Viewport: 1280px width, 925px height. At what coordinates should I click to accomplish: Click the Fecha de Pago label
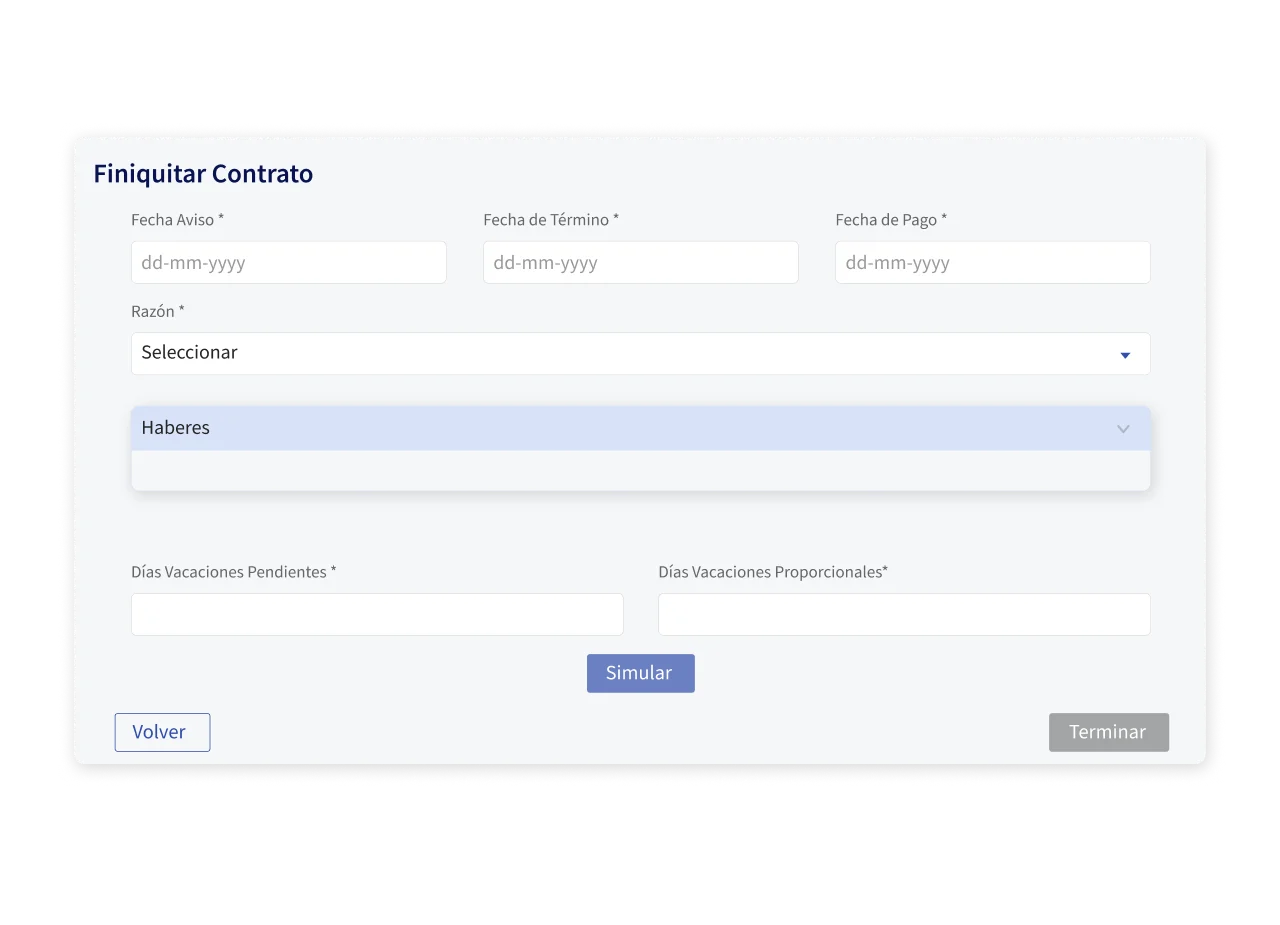[891, 220]
